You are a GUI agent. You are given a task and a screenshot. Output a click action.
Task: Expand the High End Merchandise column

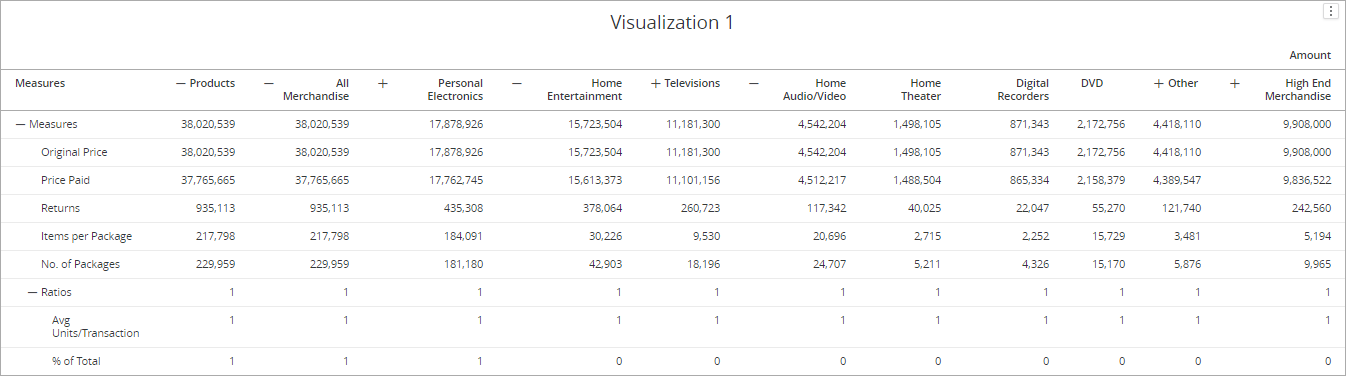point(1234,84)
